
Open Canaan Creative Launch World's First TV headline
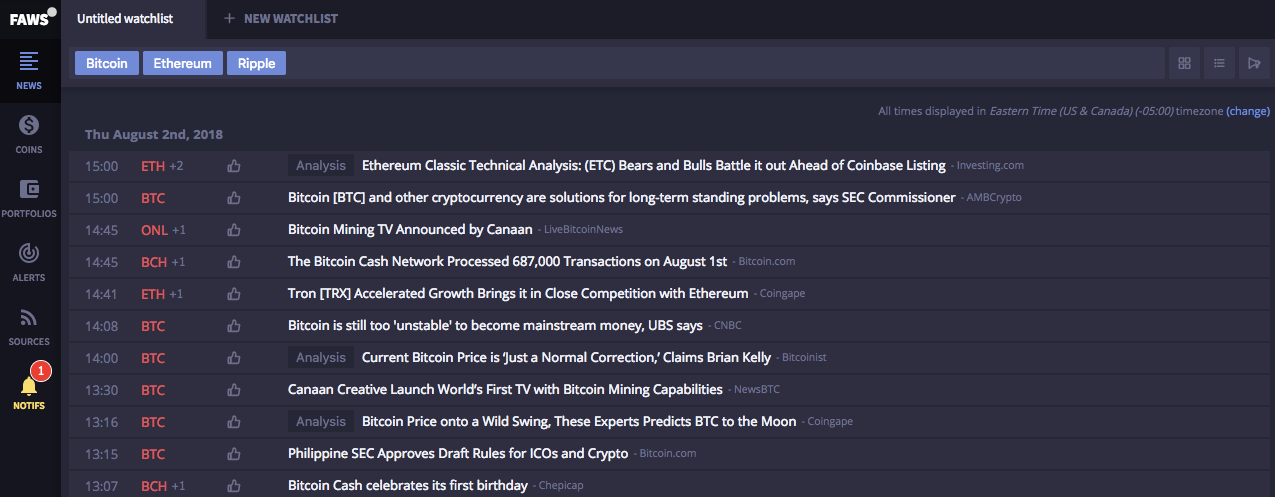505,390
